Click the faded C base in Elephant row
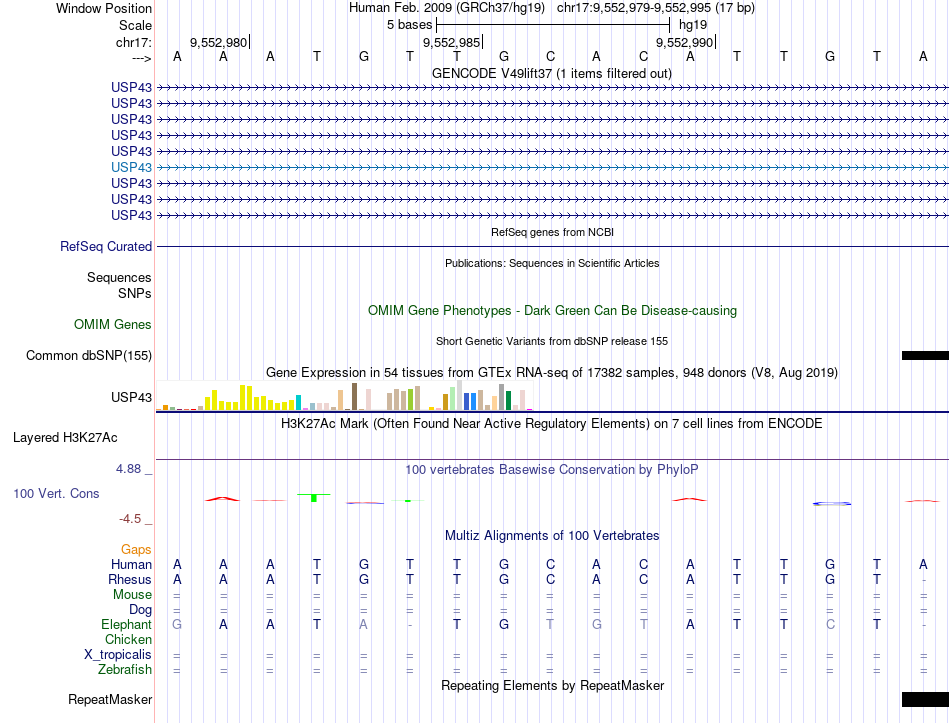The height and width of the screenshot is (723, 950). [x=830, y=624]
